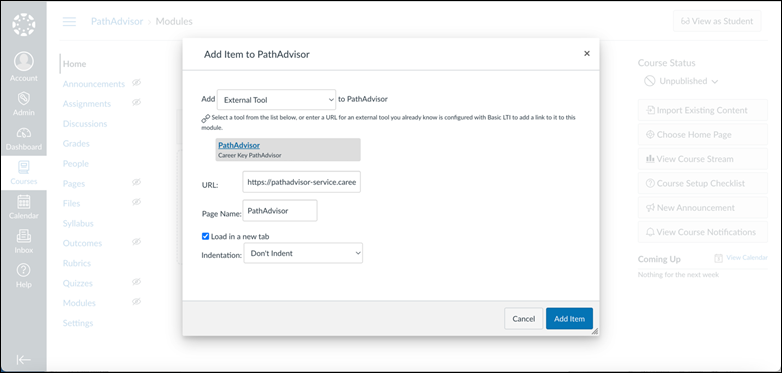Click Import Existing Content button
Screen dimensions: 782x373
[703, 110]
